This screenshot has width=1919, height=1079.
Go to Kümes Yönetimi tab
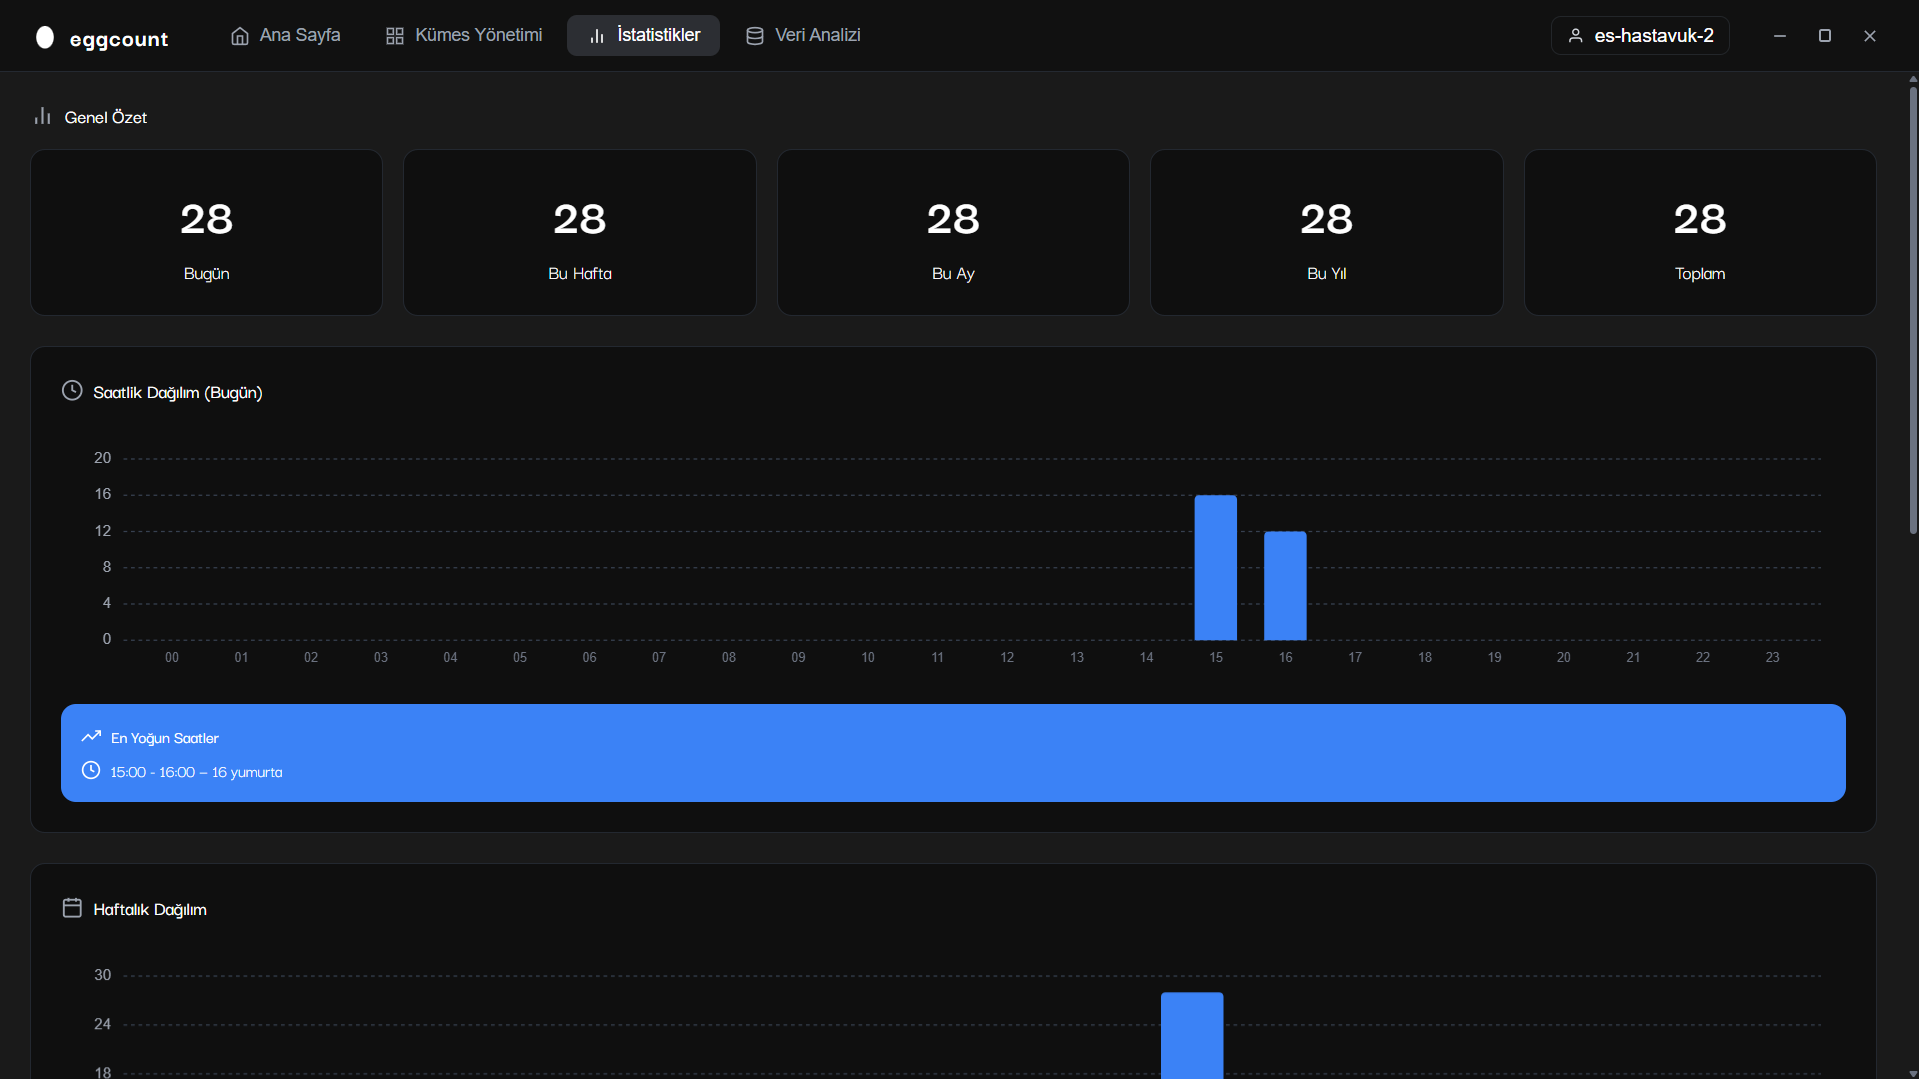click(x=464, y=36)
